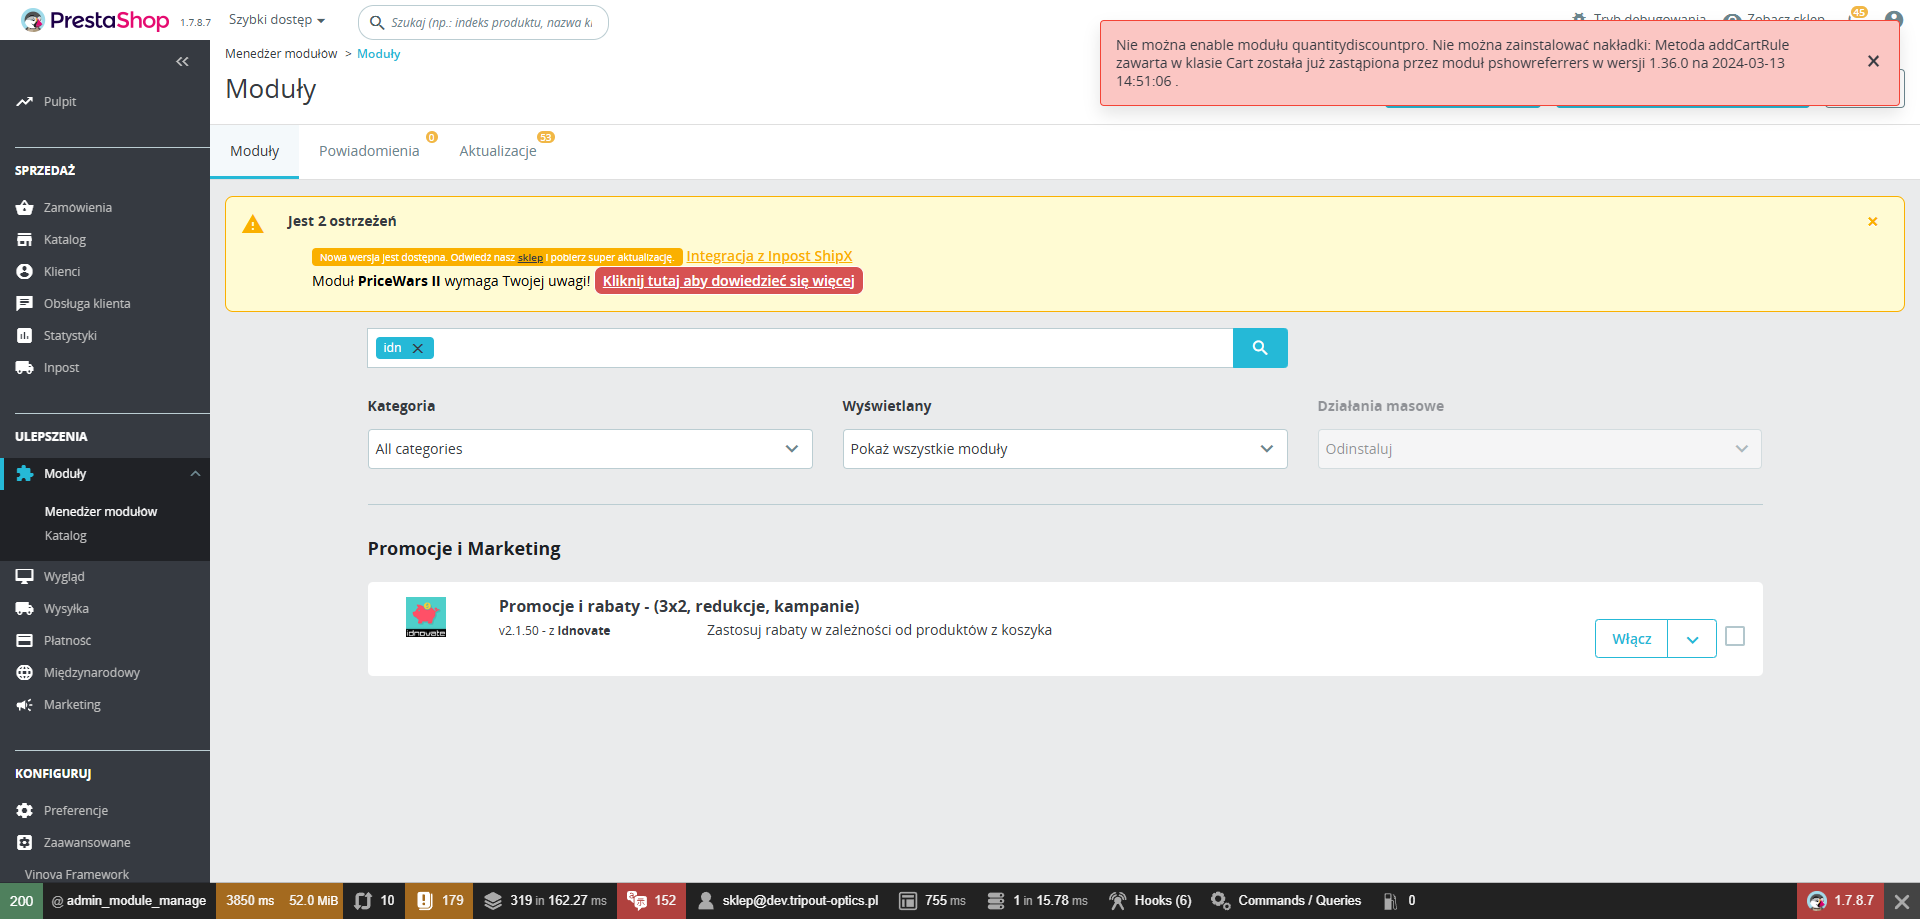Image resolution: width=1920 pixels, height=919 pixels.
Task: Open the Zaawansowane settings icon
Action: [x=25, y=843]
